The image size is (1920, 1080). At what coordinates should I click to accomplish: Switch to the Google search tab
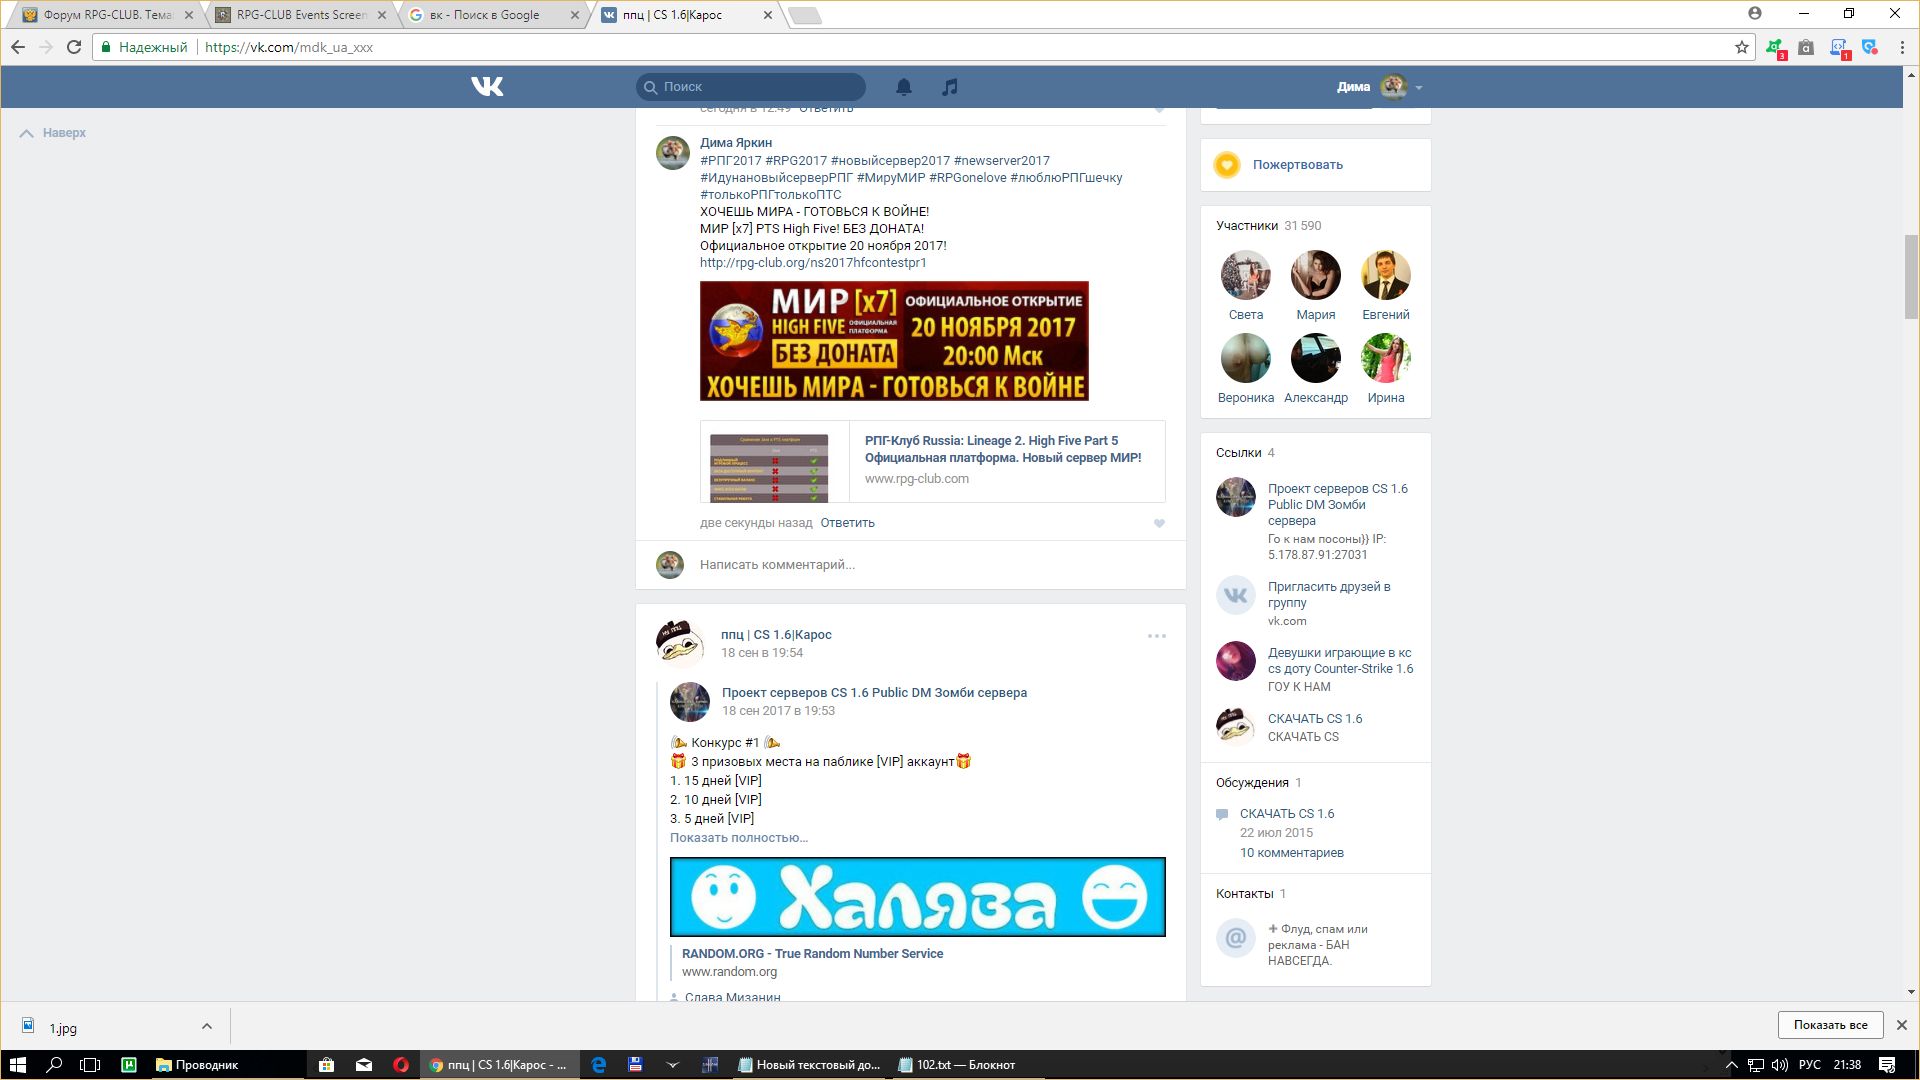[x=485, y=15]
